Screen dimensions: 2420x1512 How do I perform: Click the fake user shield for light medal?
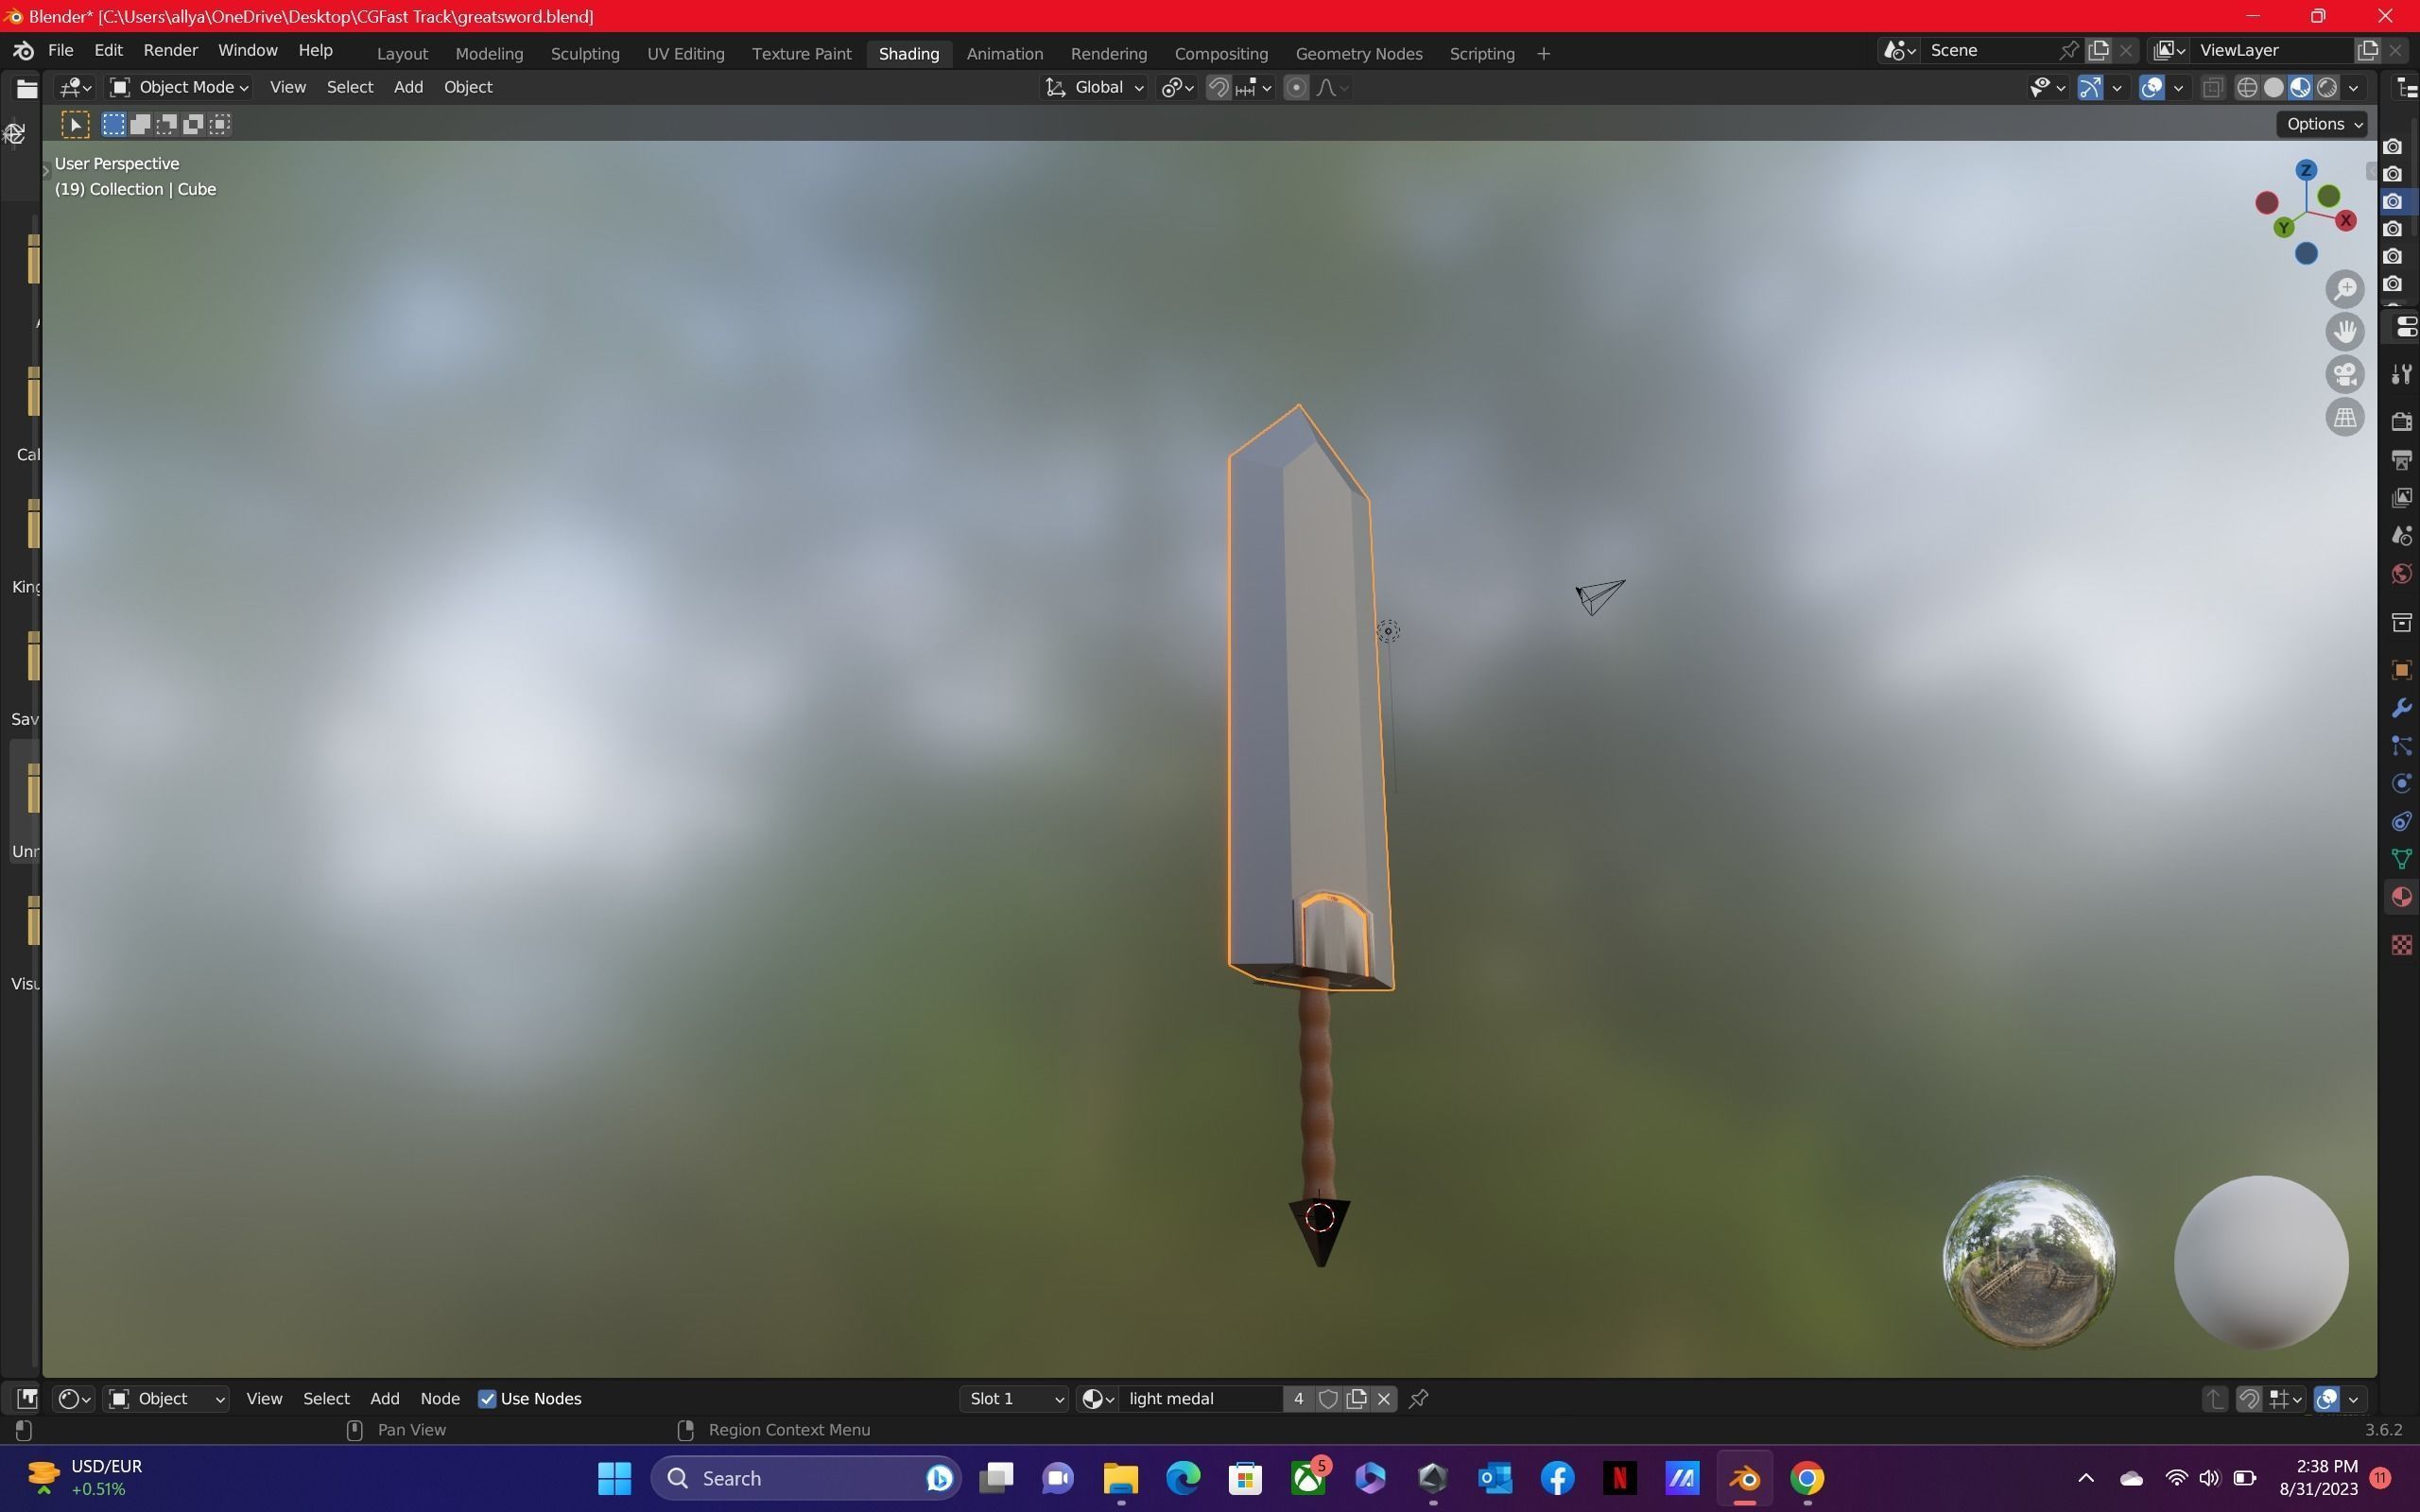point(1328,1399)
